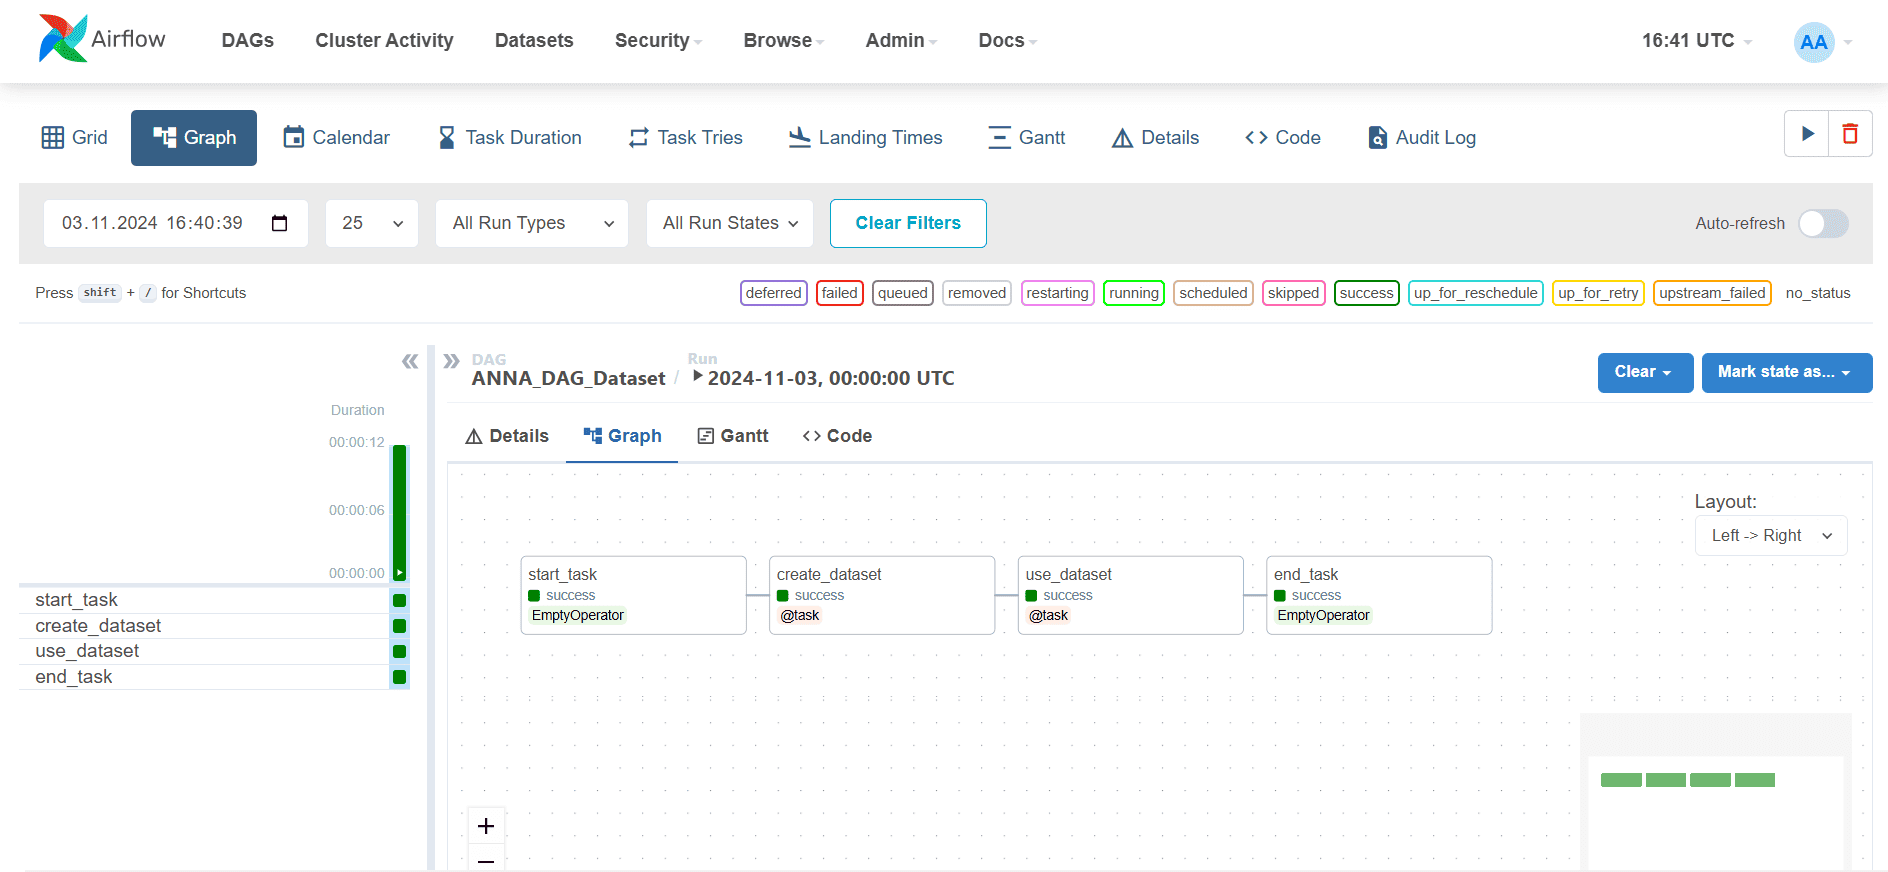Viewport: 1888px width, 872px height.
Task: Switch to run Code sub-tab
Action: tap(837, 436)
